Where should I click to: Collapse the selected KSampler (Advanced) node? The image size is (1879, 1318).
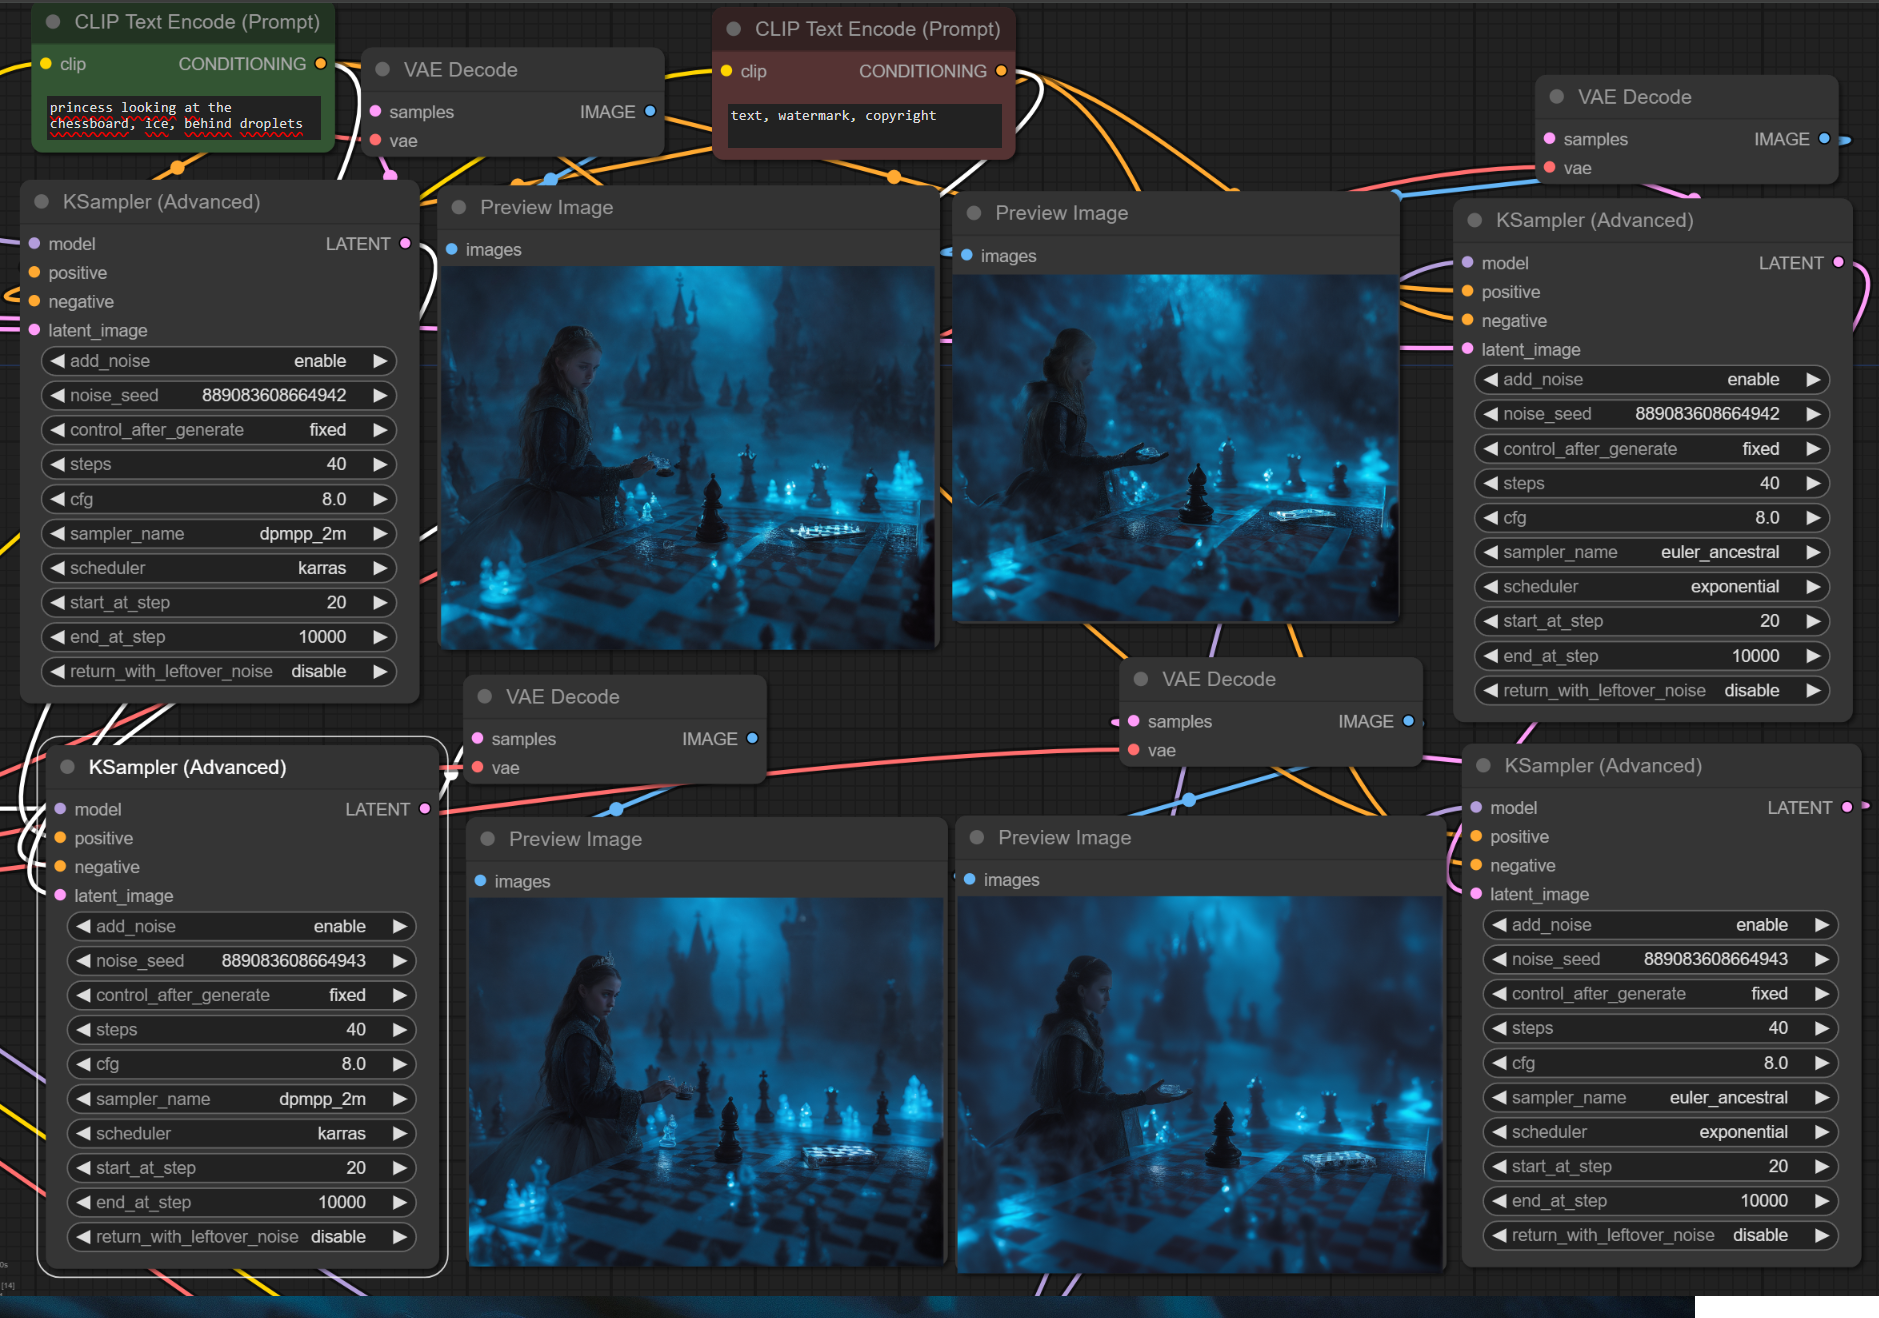[x=68, y=767]
